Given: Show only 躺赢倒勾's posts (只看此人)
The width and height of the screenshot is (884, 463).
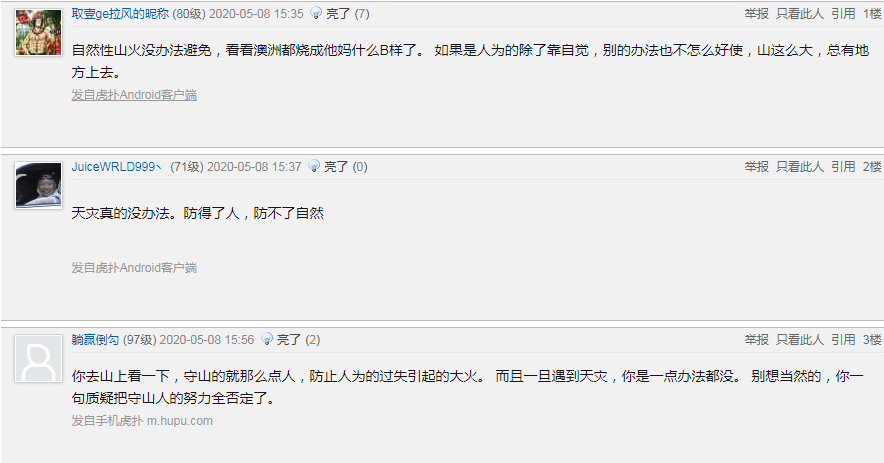Looking at the screenshot, I should (x=800, y=339).
